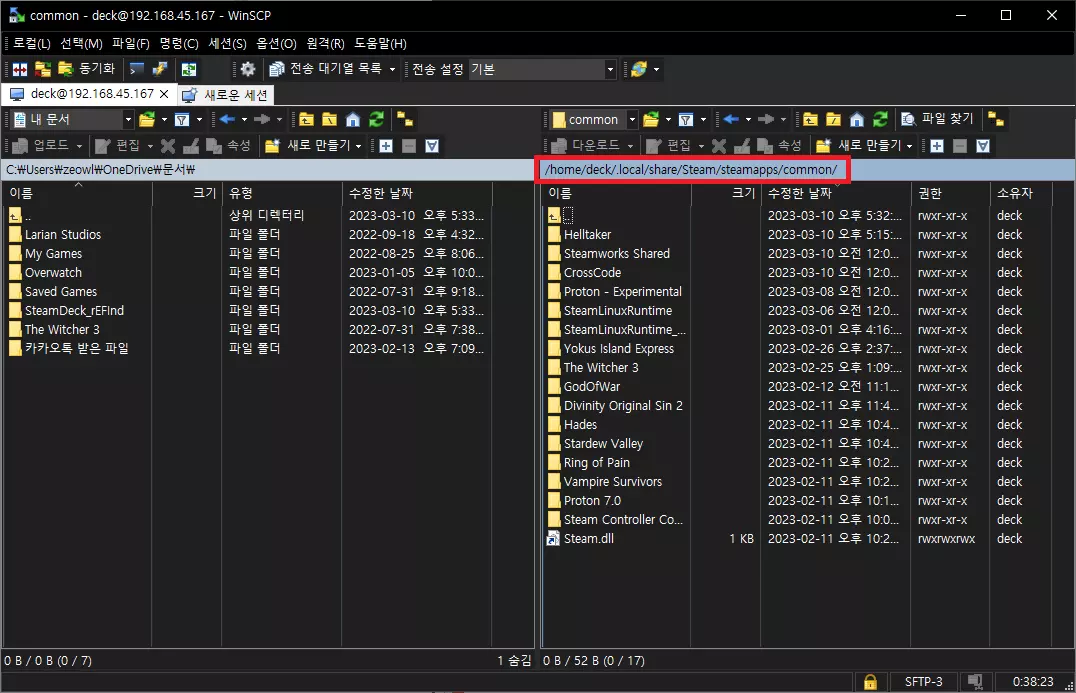Go to local root directory icon

pos(329,120)
